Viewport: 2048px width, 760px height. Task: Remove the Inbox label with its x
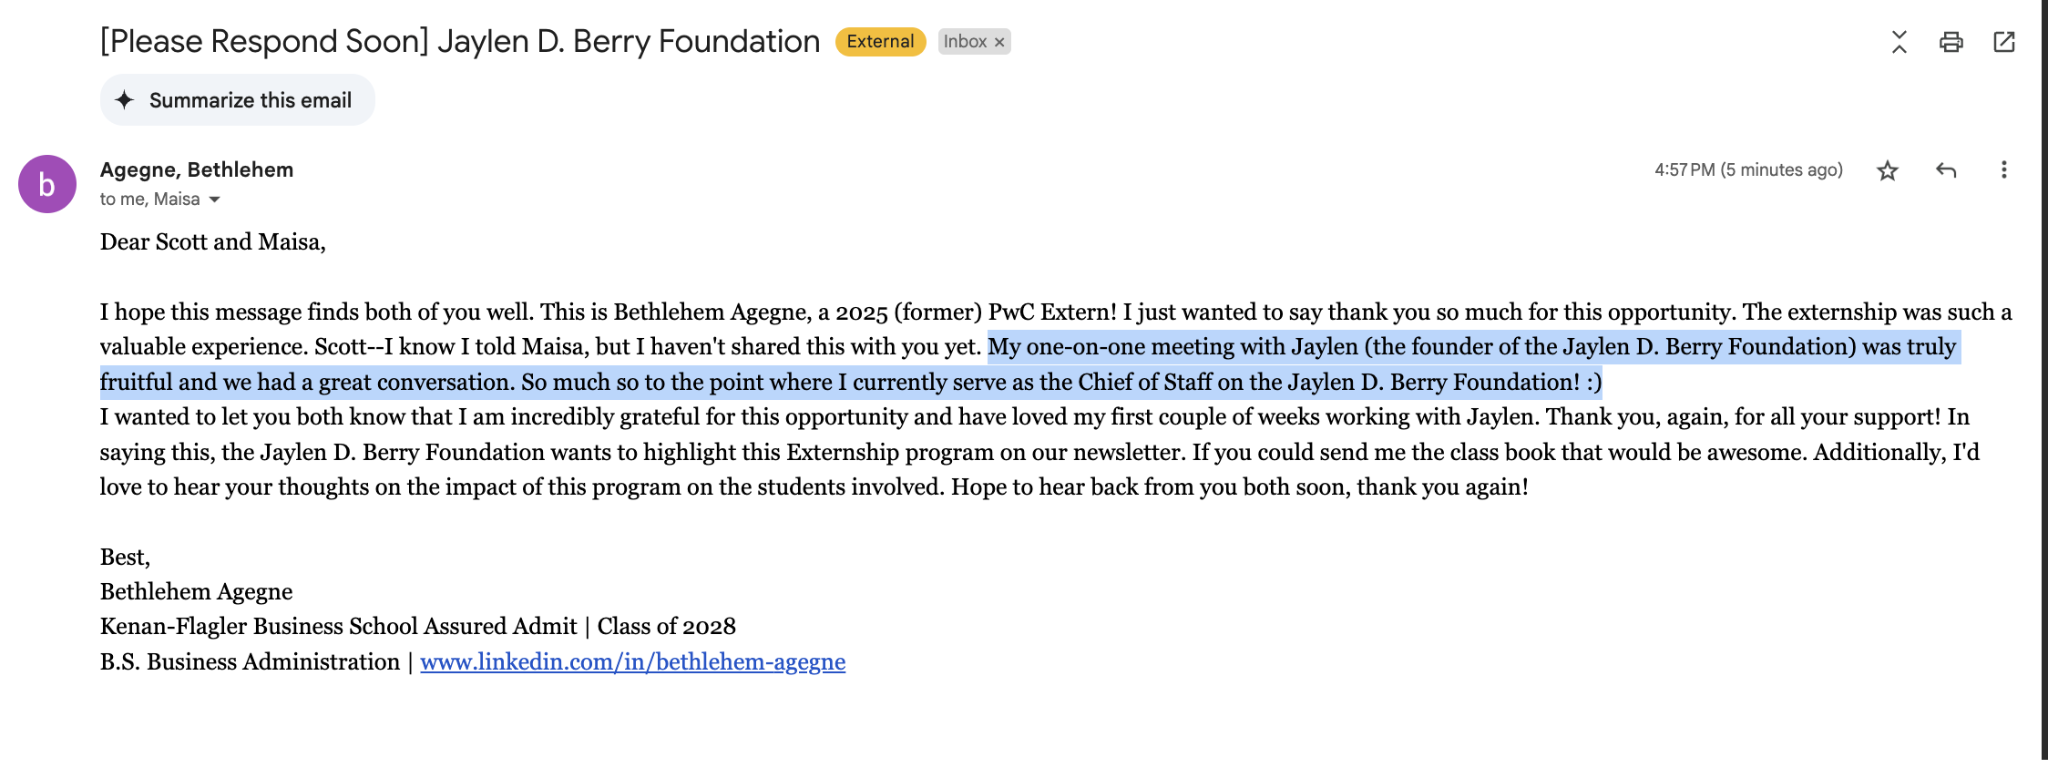[x=999, y=42]
